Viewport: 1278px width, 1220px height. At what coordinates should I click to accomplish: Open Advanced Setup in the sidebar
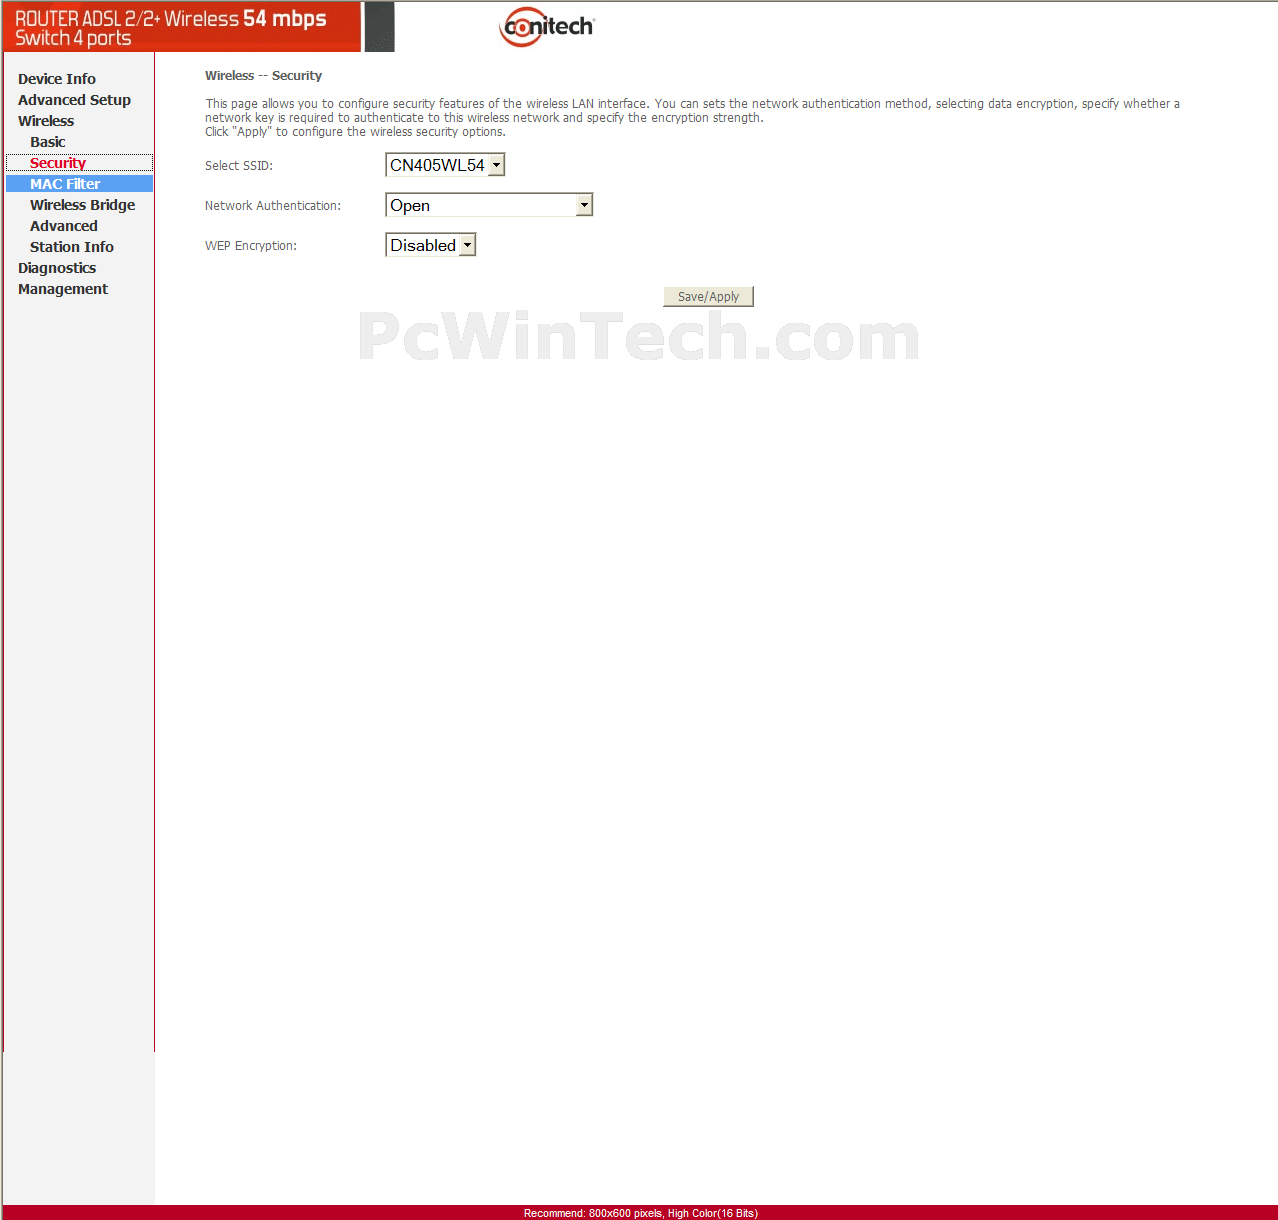[x=74, y=100]
